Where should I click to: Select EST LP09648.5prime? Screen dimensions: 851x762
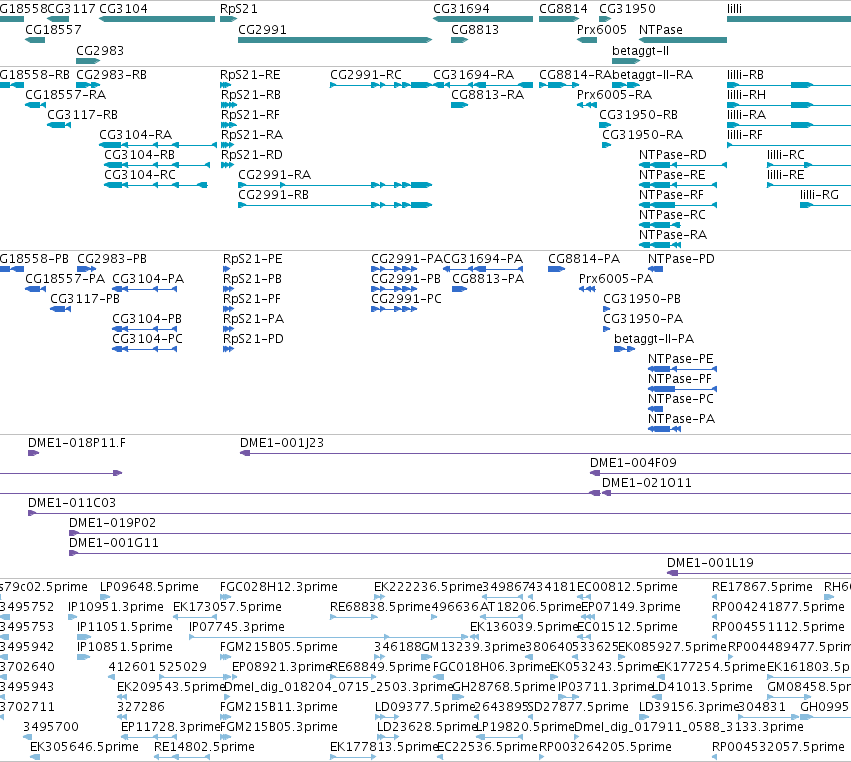pos(149,587)
